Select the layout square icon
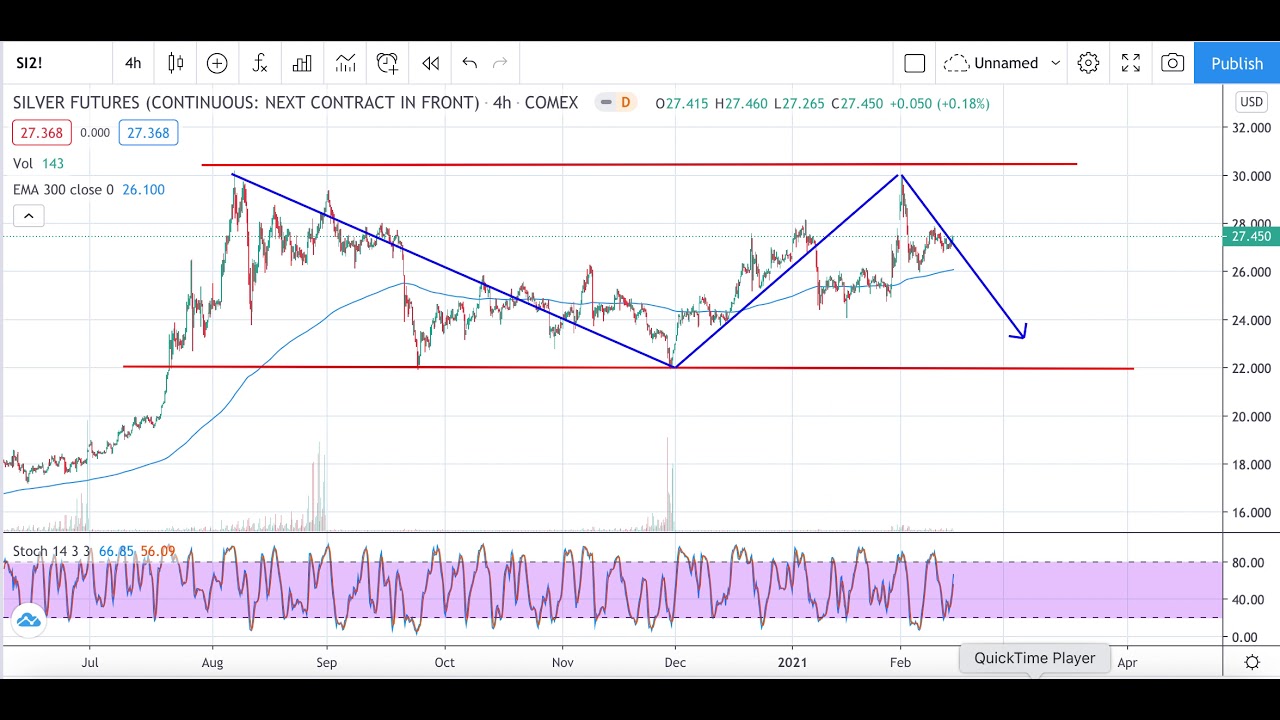Screen dimensions: 1280x720 click(x=915, y=63)
